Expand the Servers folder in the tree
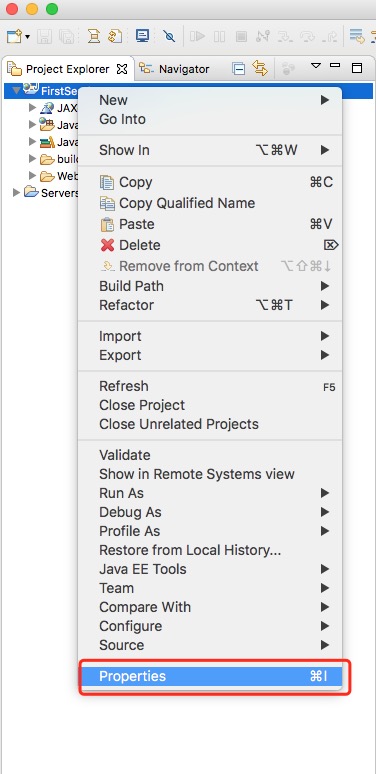This screenshot has width=376, height=774. [x=16, y=193]
